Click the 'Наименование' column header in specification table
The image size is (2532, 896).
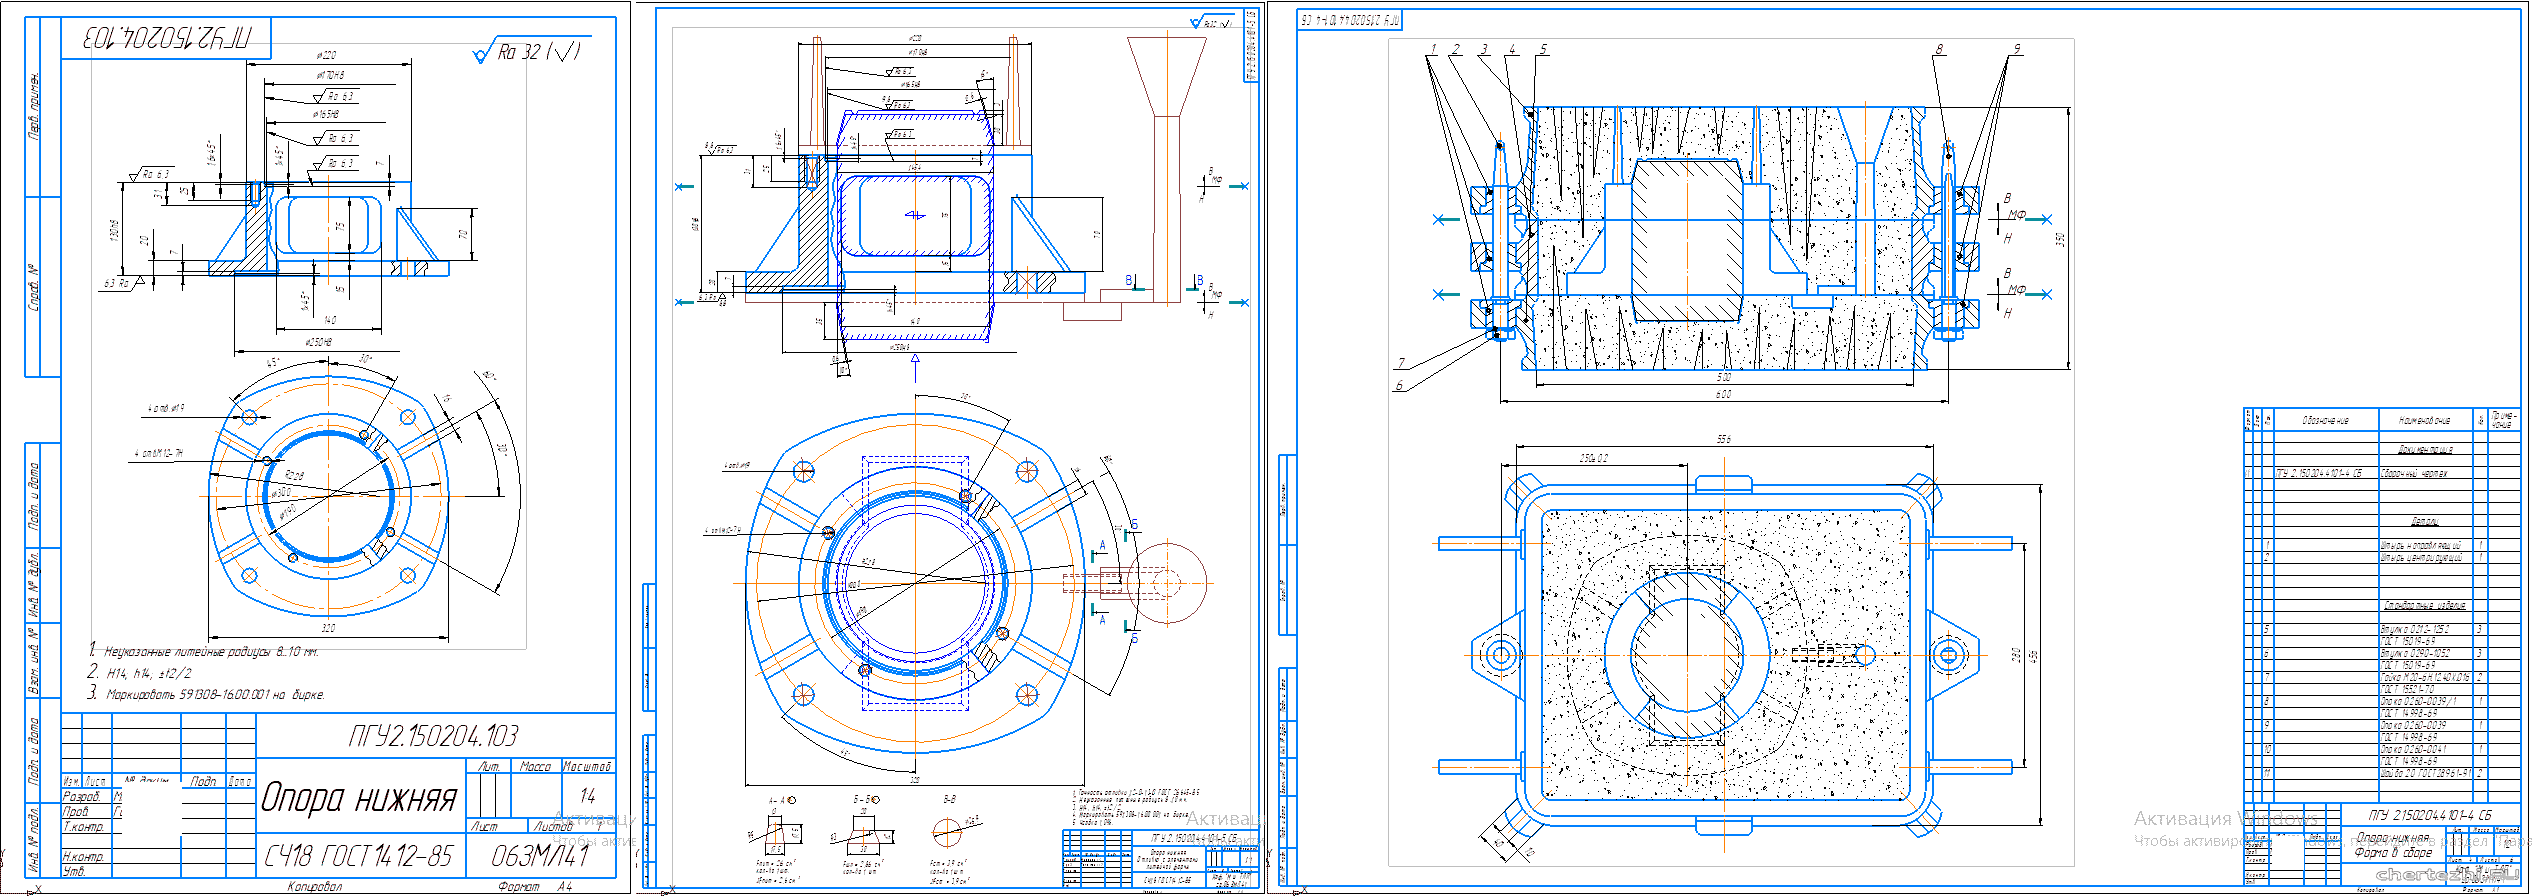[x=2424, y=421]
